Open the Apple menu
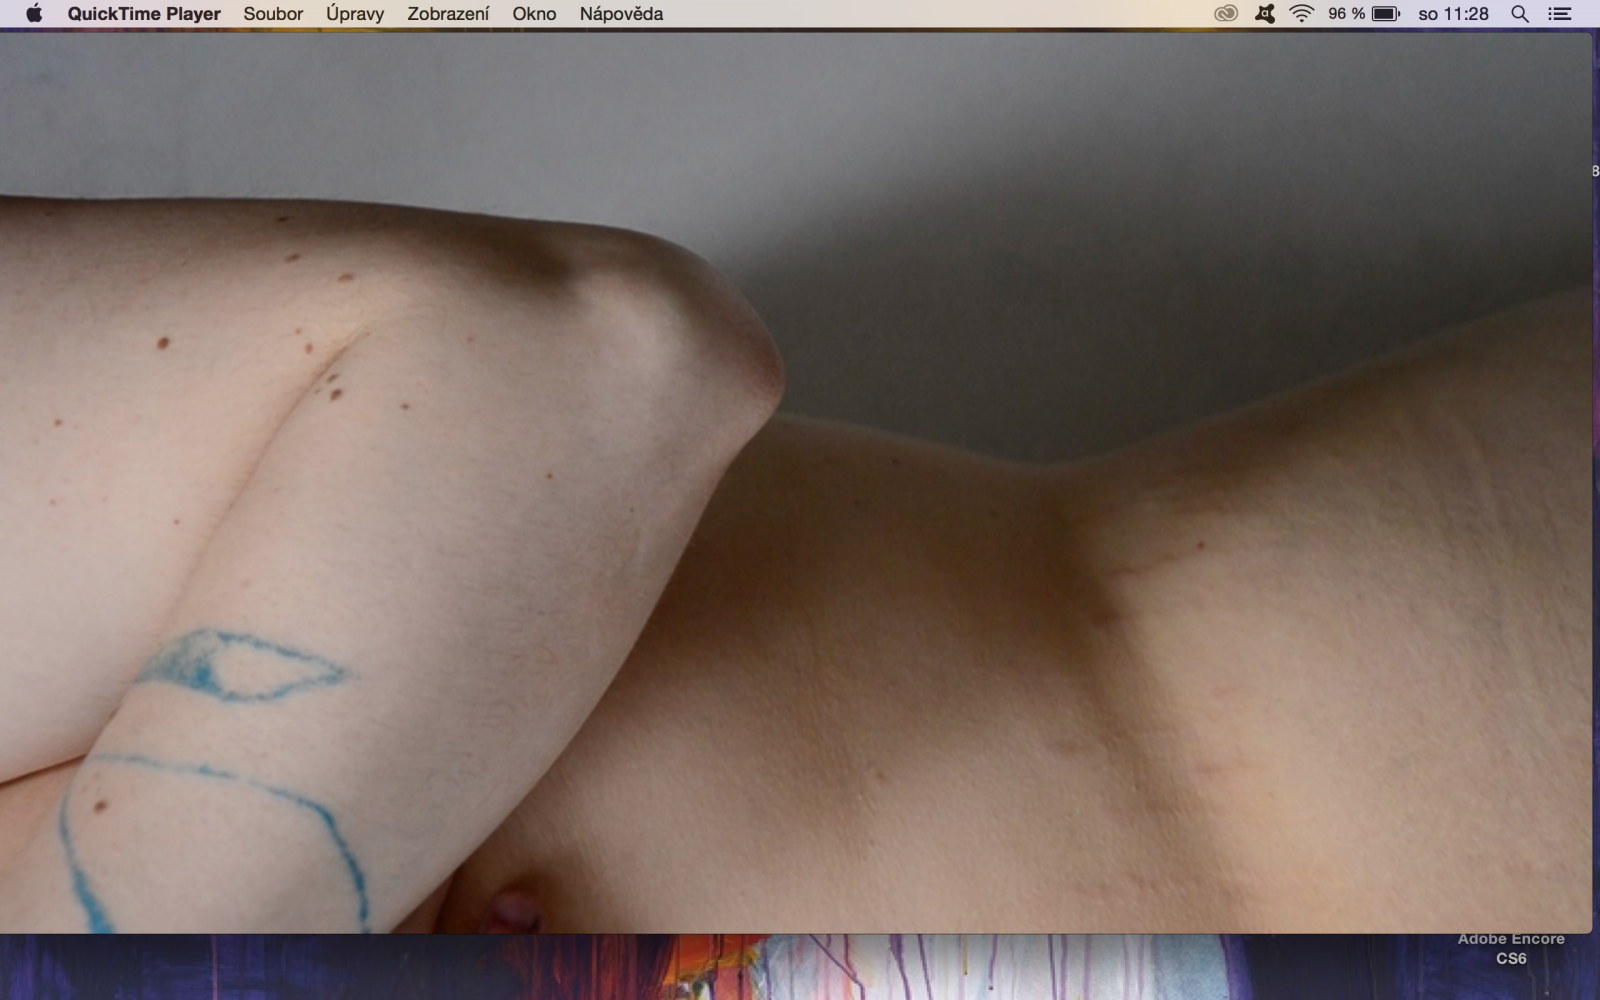Image resolution: width=1600 pixels, height=1000 pixels. point(34,14)
